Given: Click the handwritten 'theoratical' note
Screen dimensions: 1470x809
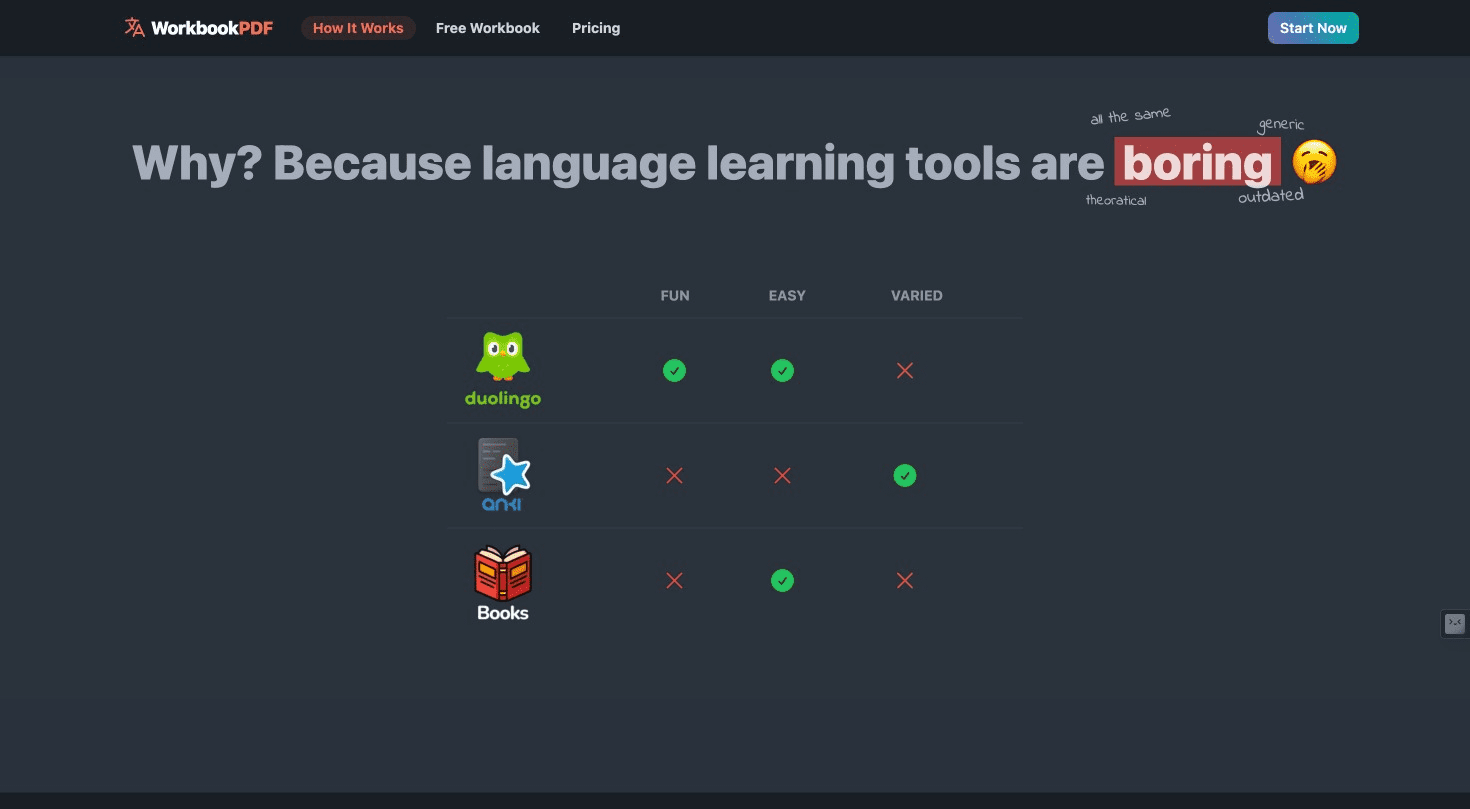Looking at the screenshot, I should coord(1116,201).
